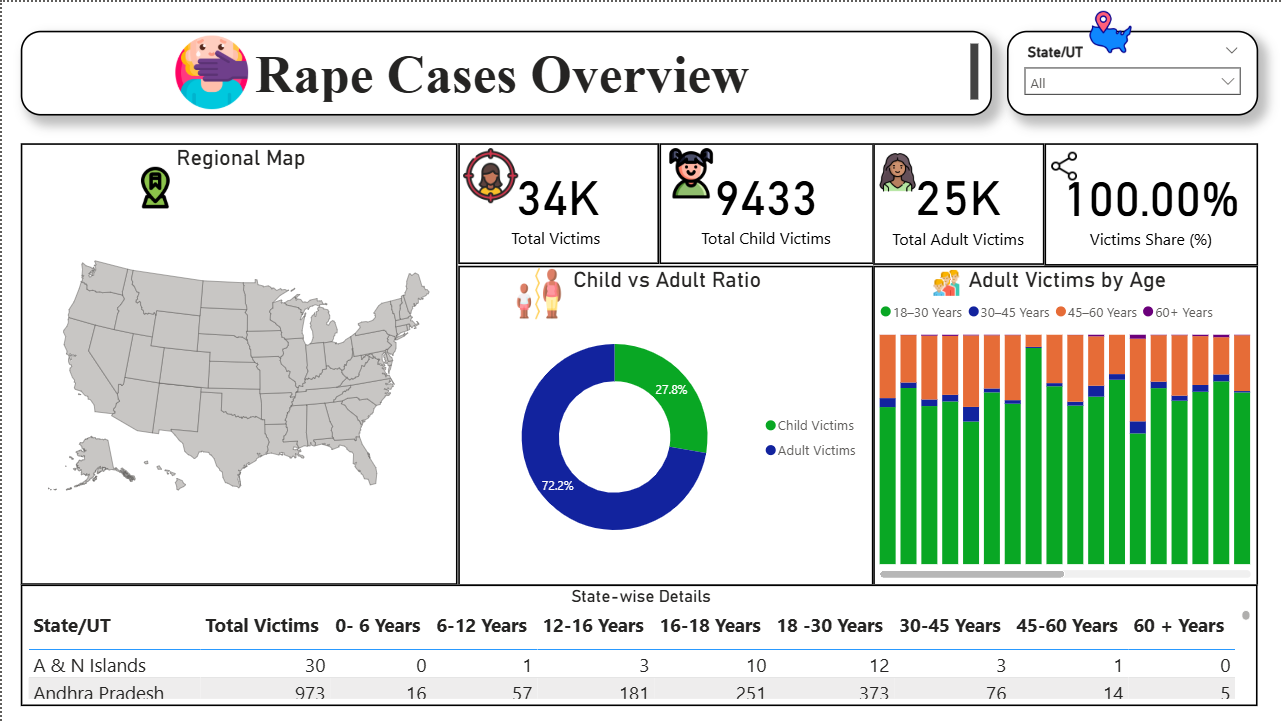
Task: Sort table by 18 -30 Years column
Action: coord(829,626)
